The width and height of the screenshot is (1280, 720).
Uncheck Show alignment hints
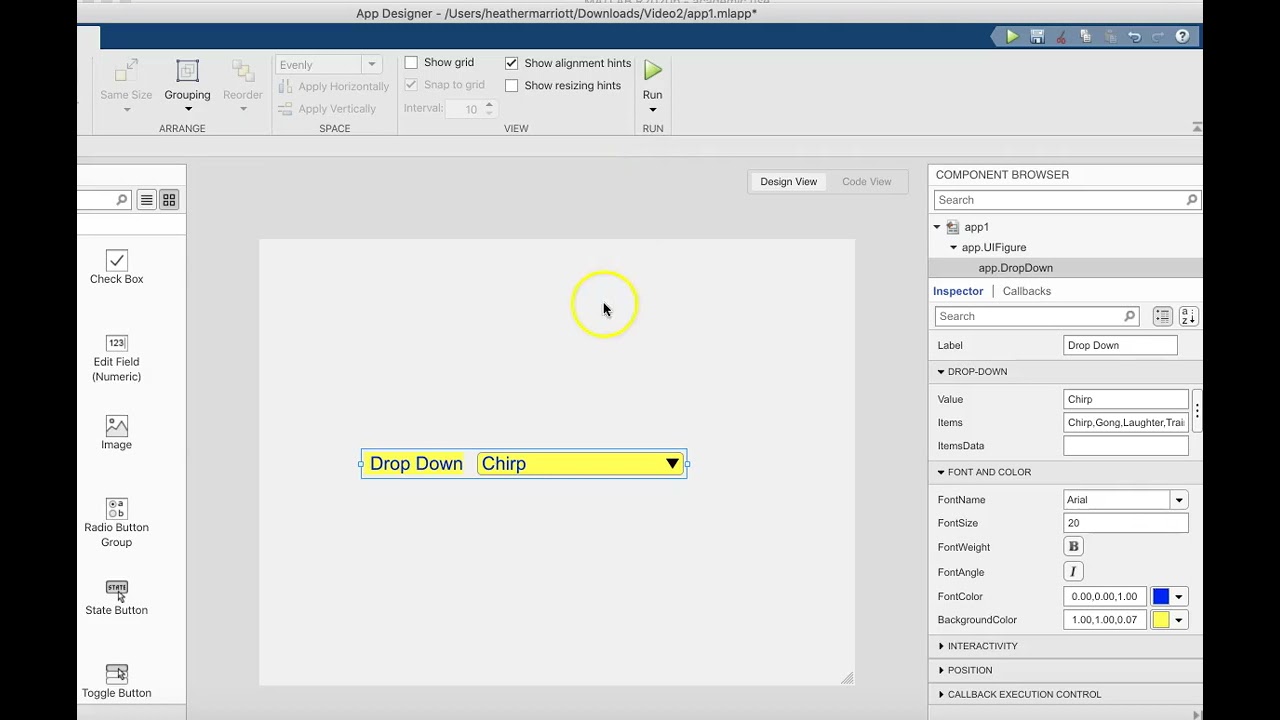point(511,63)
